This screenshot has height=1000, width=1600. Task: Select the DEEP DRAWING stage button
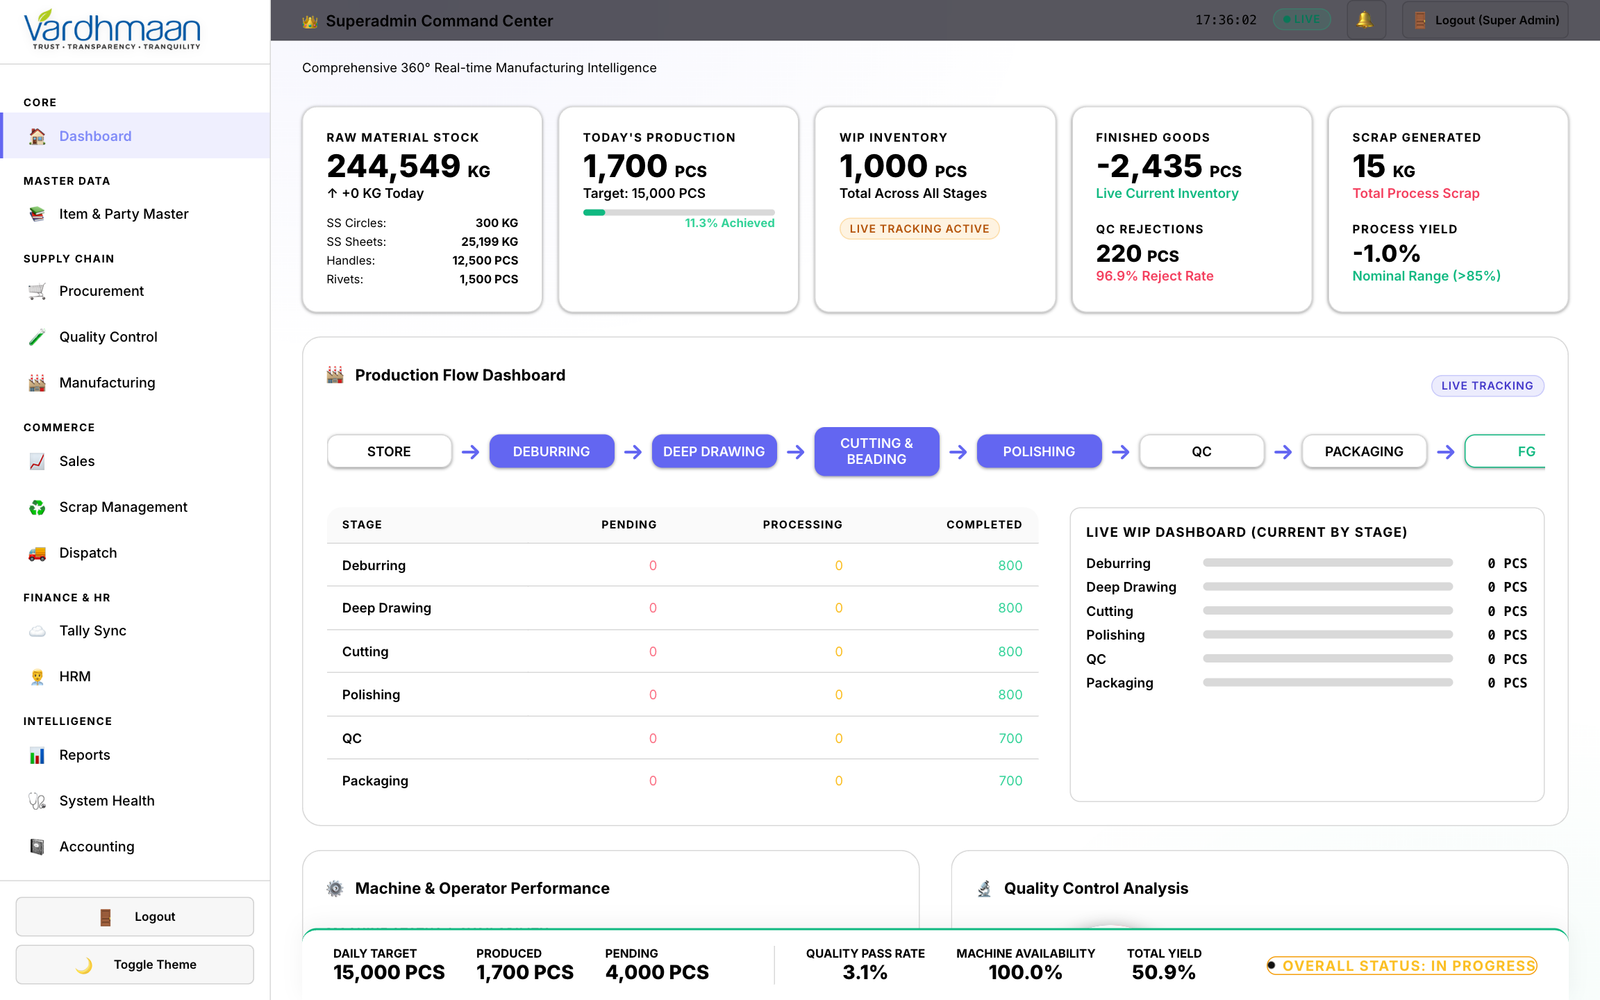pyautogui.click(x=714, y=452)
